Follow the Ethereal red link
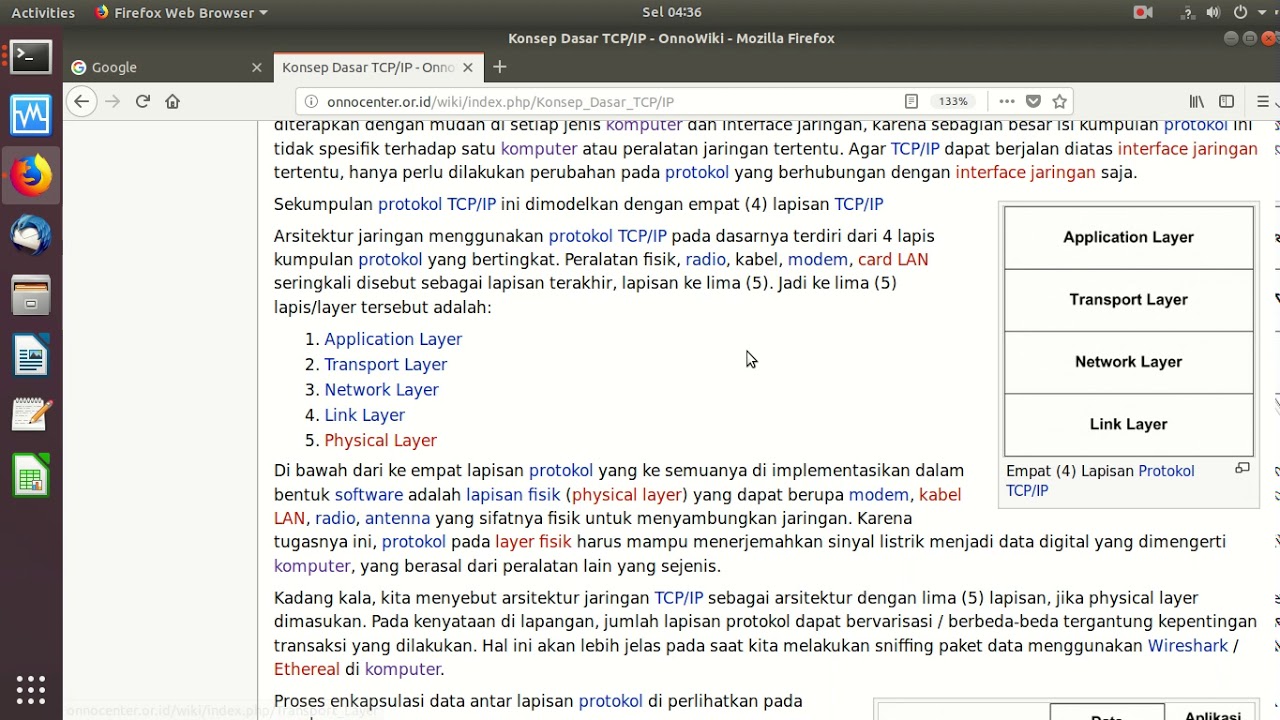This screenshot has height=720, width=1280. 307,670
